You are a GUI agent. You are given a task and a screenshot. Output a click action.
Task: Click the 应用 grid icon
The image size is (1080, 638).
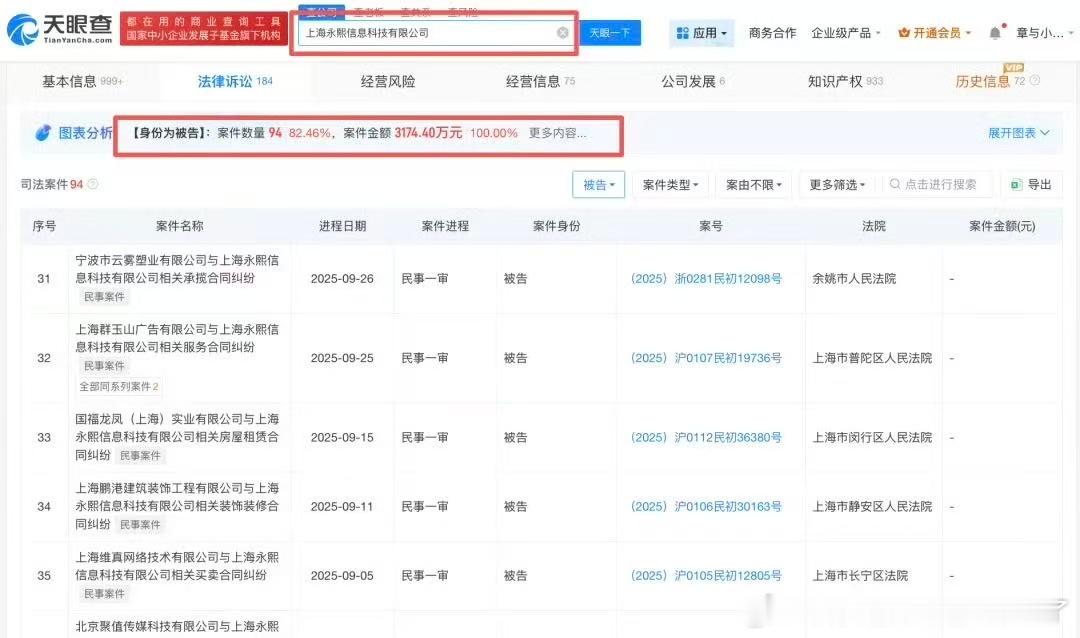click(x=683, y=33)
